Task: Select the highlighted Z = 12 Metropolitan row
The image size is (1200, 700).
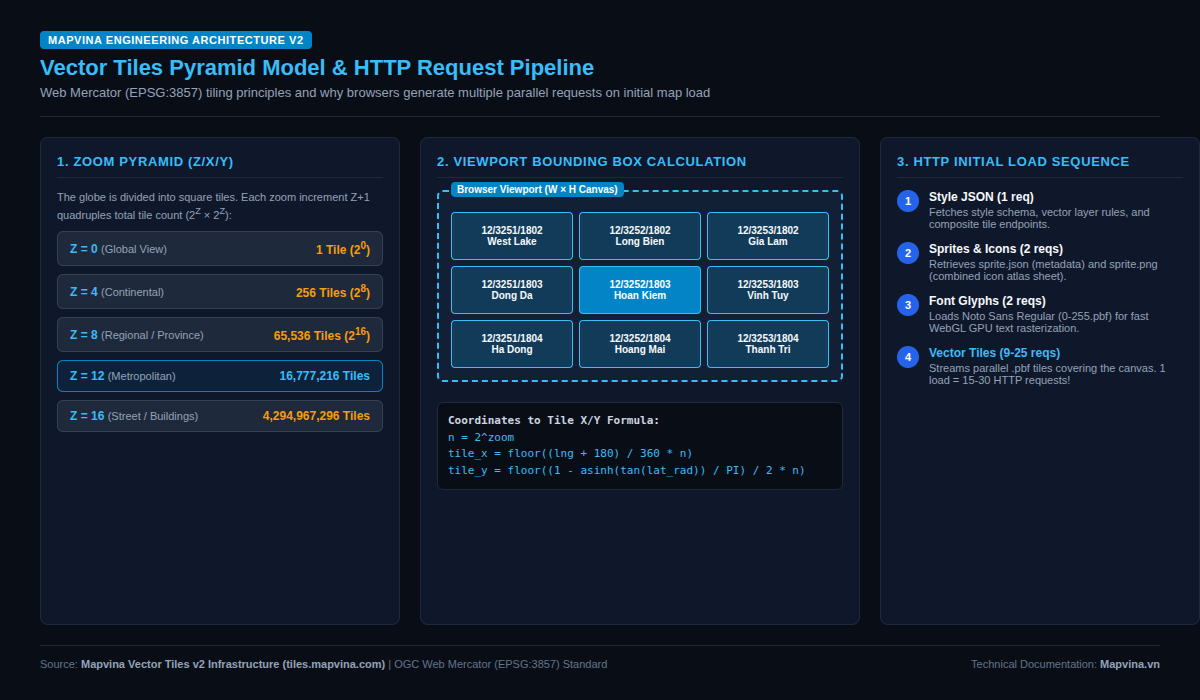Action: (x=220, y=376)
